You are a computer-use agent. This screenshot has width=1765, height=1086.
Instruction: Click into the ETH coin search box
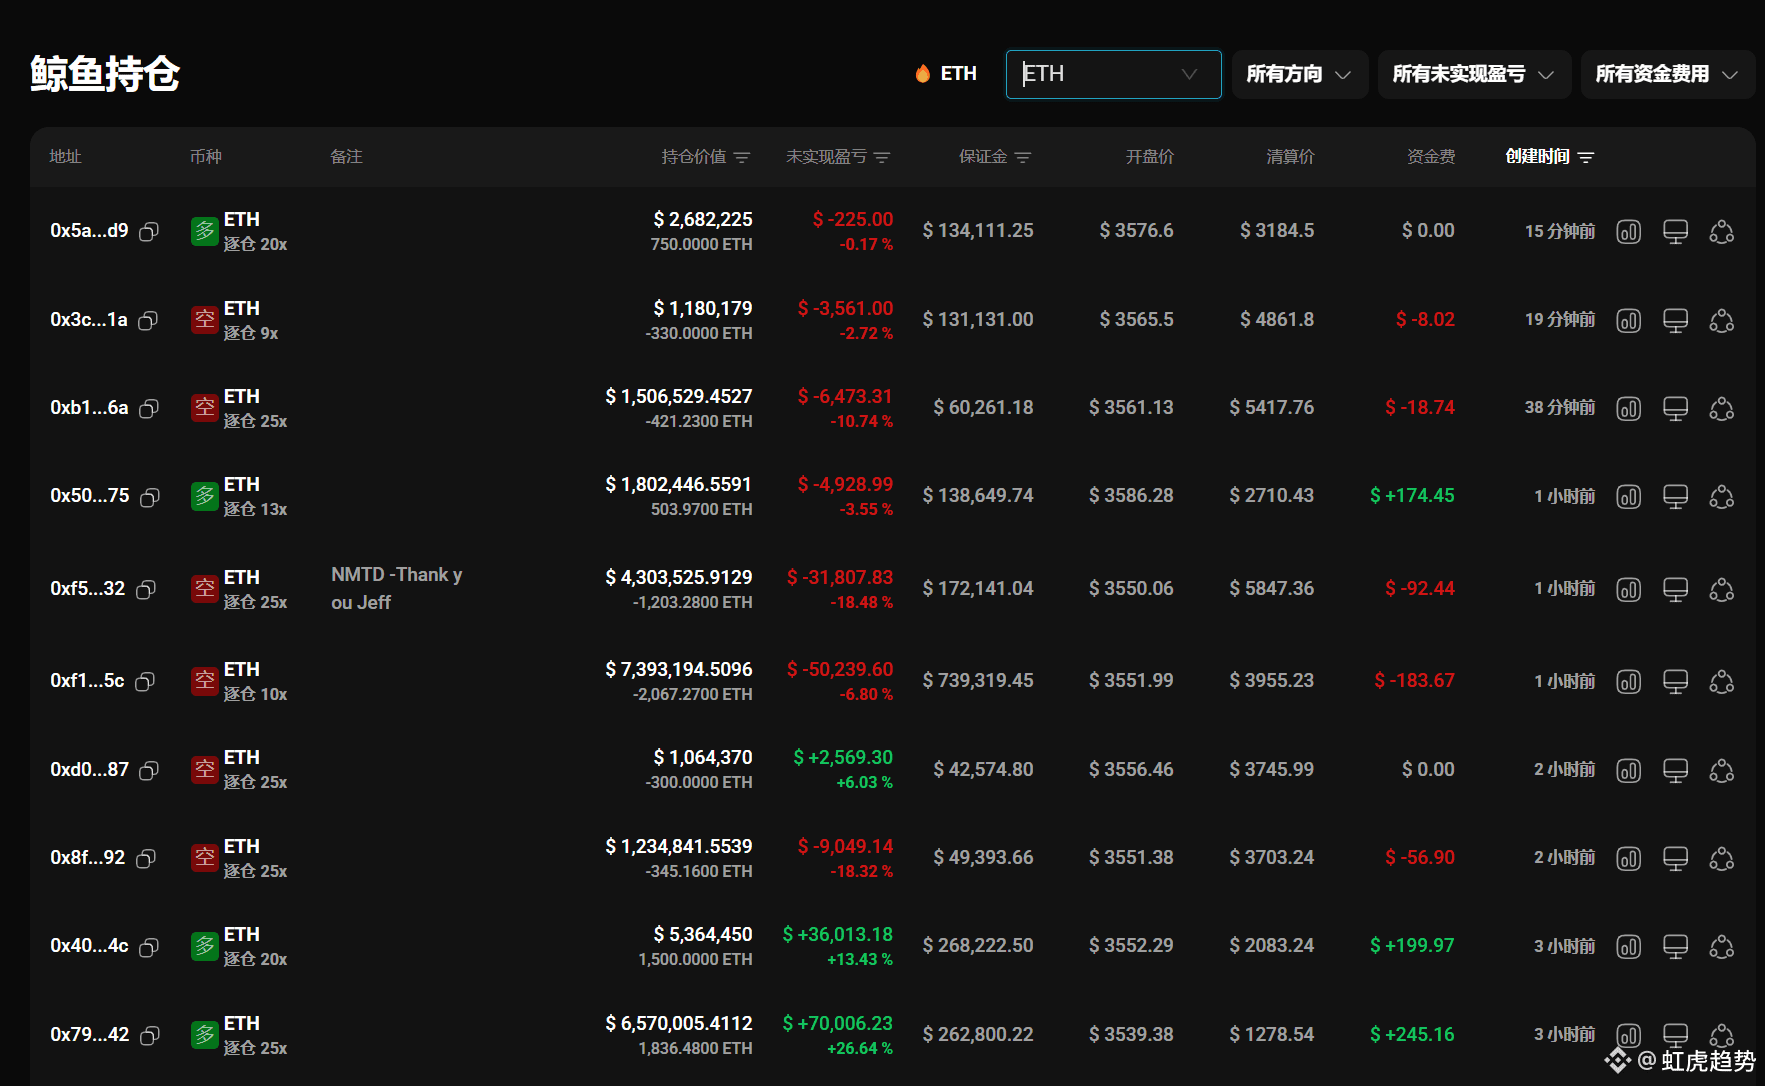click(1098, 75)
